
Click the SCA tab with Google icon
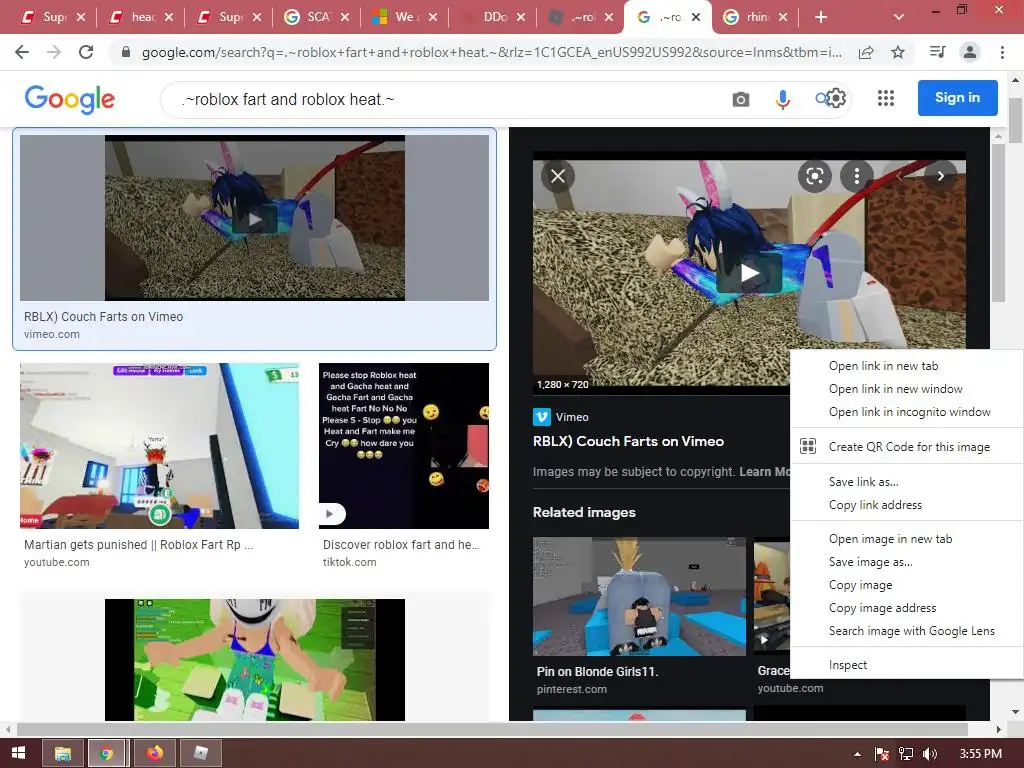coord(315,18)
